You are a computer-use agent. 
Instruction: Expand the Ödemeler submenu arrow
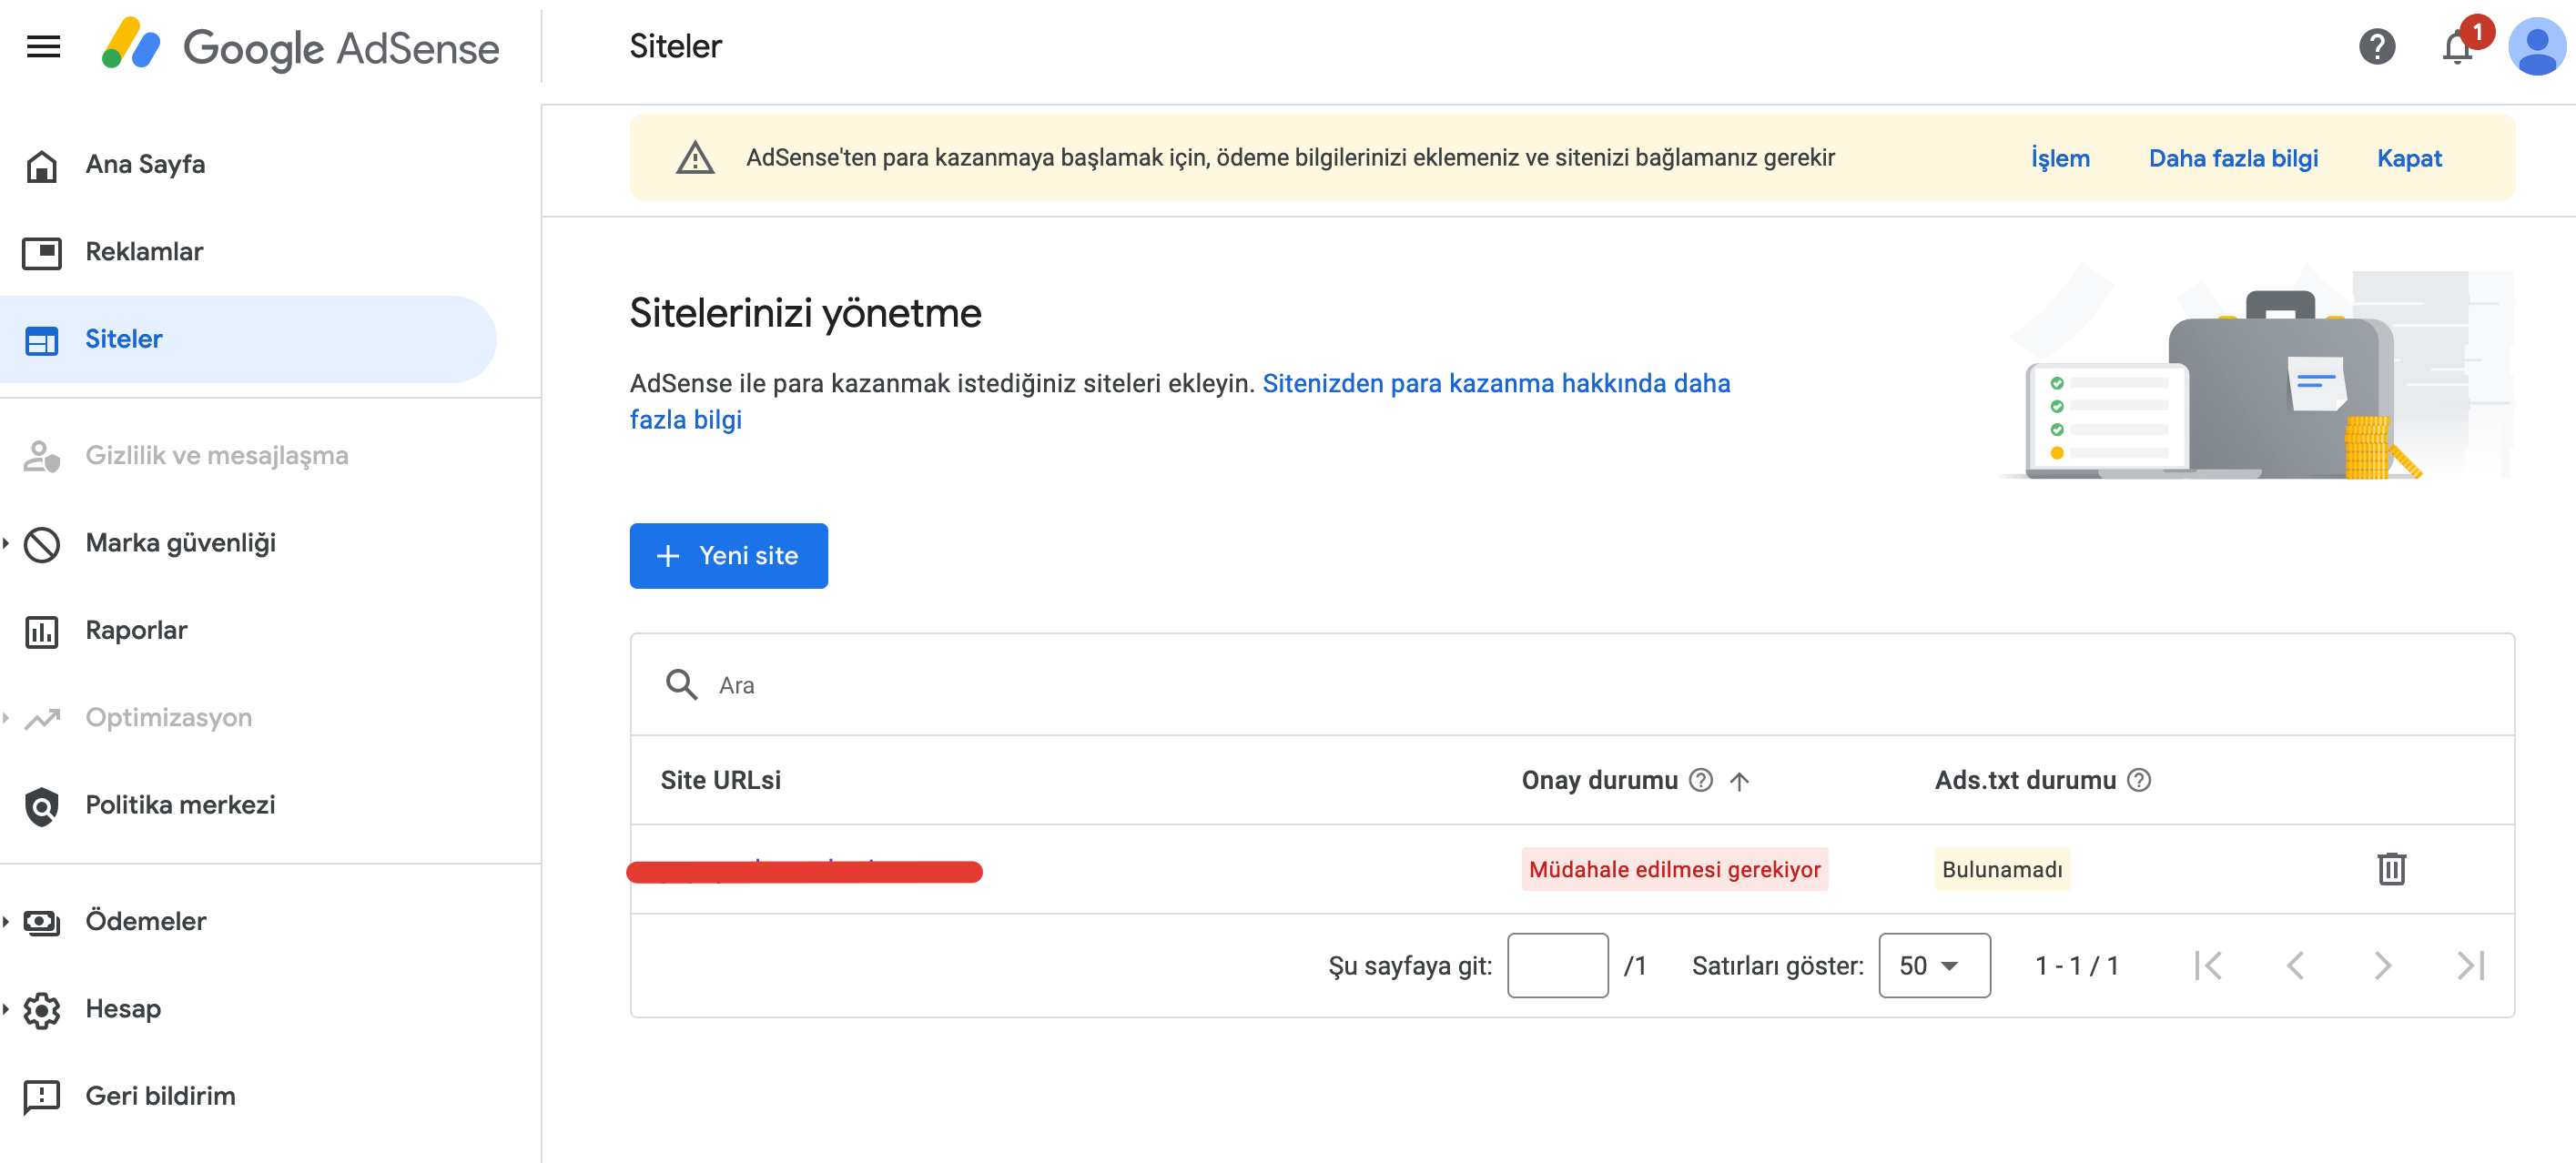coord(6,922)
